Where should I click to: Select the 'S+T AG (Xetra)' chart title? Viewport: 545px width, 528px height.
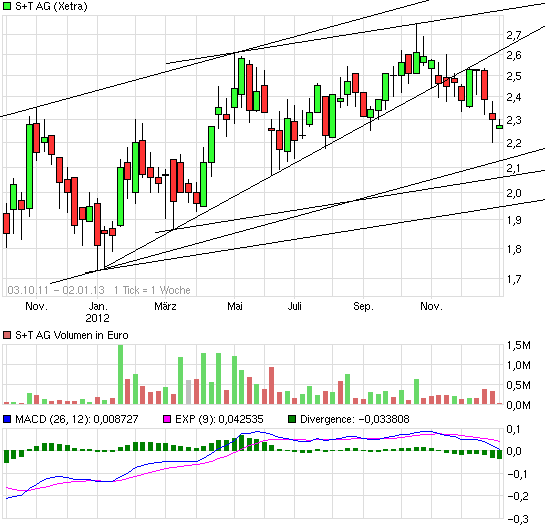[51, 6]
